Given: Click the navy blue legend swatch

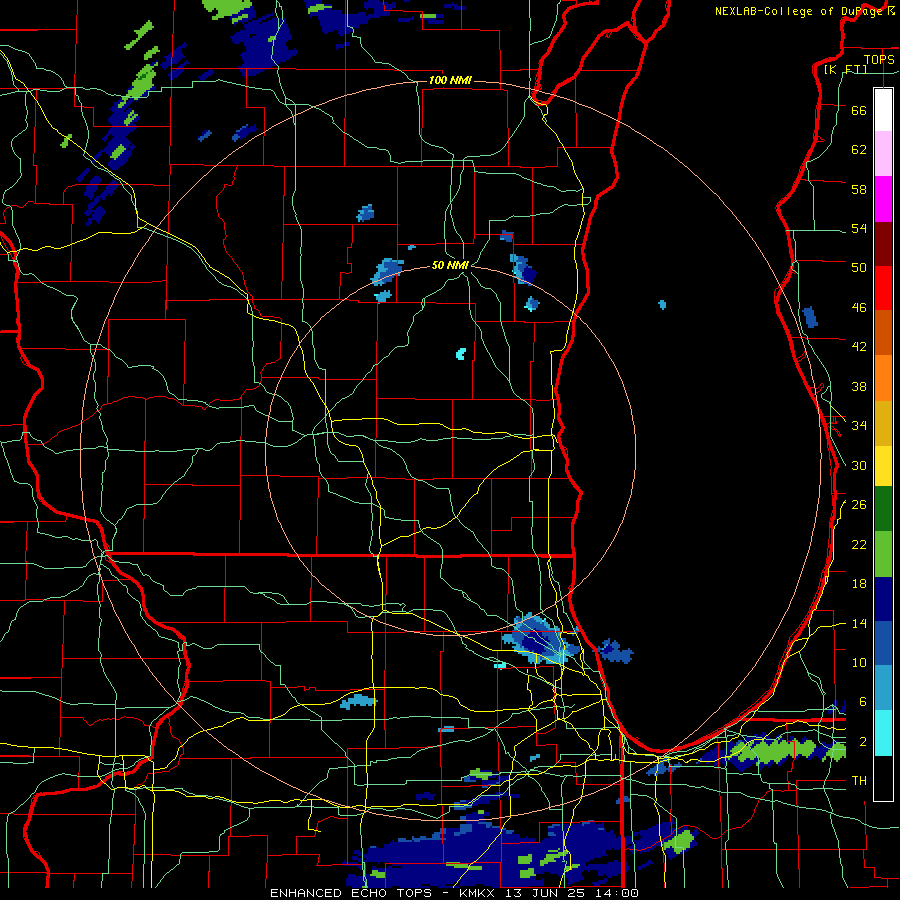Looking at the screenshot, I should (x=883, y=599).
